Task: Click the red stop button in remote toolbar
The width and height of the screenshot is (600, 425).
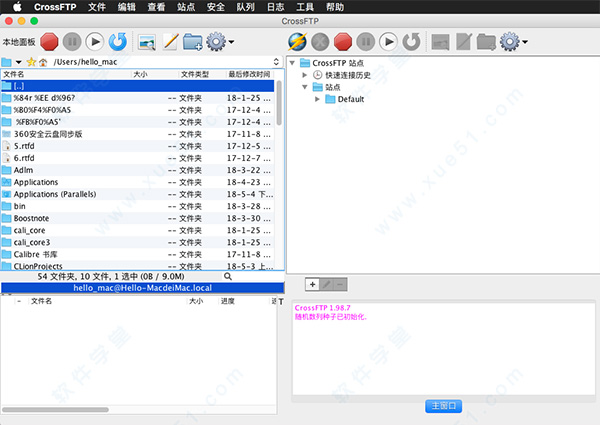Action: coord(343,42)
